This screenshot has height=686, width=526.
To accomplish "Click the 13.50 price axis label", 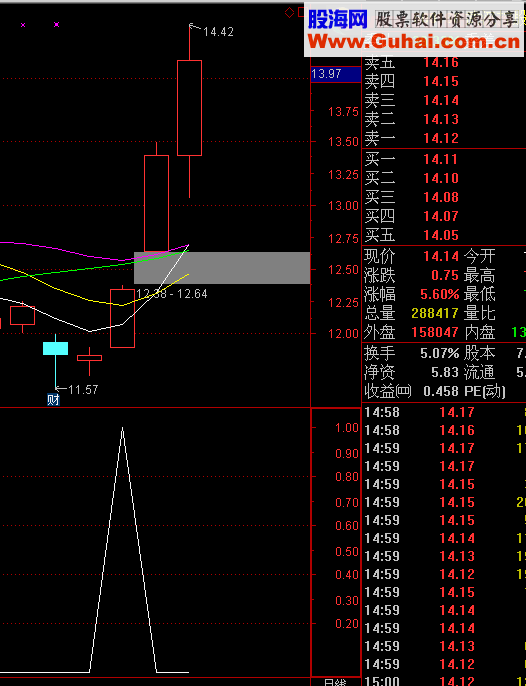I will pos(343,141).
